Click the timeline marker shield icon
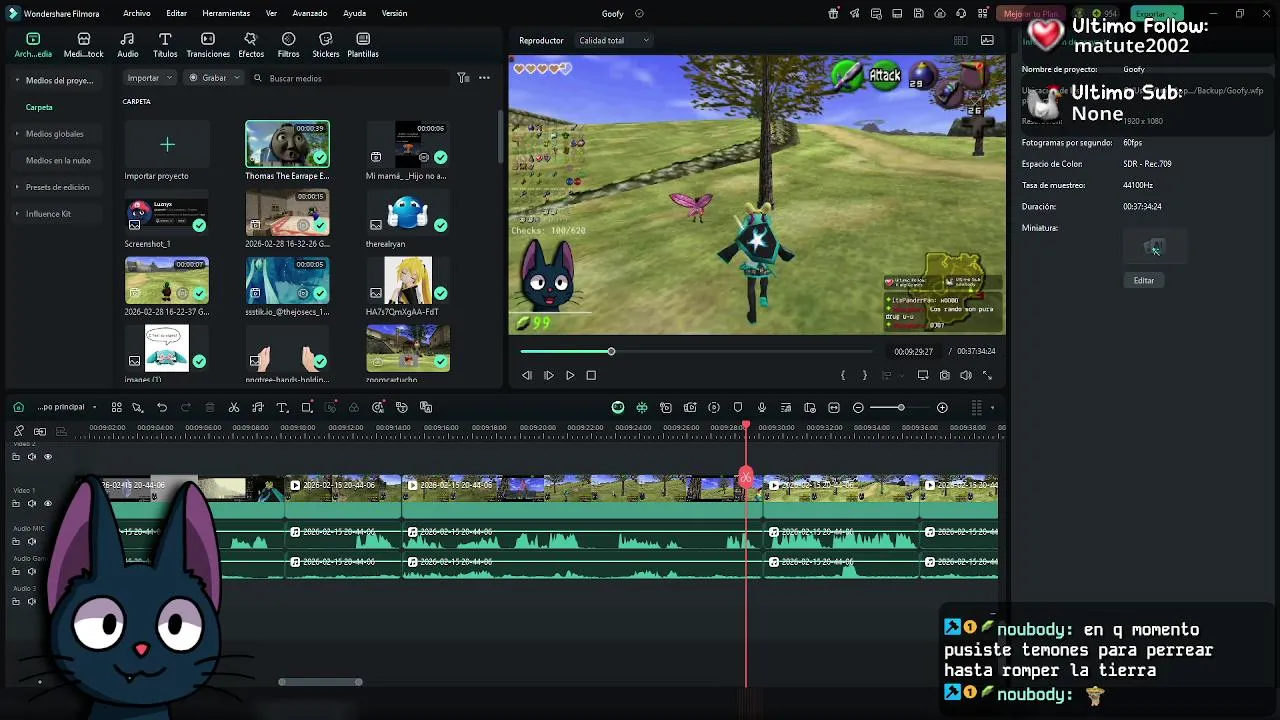 (x=738, y=408)
